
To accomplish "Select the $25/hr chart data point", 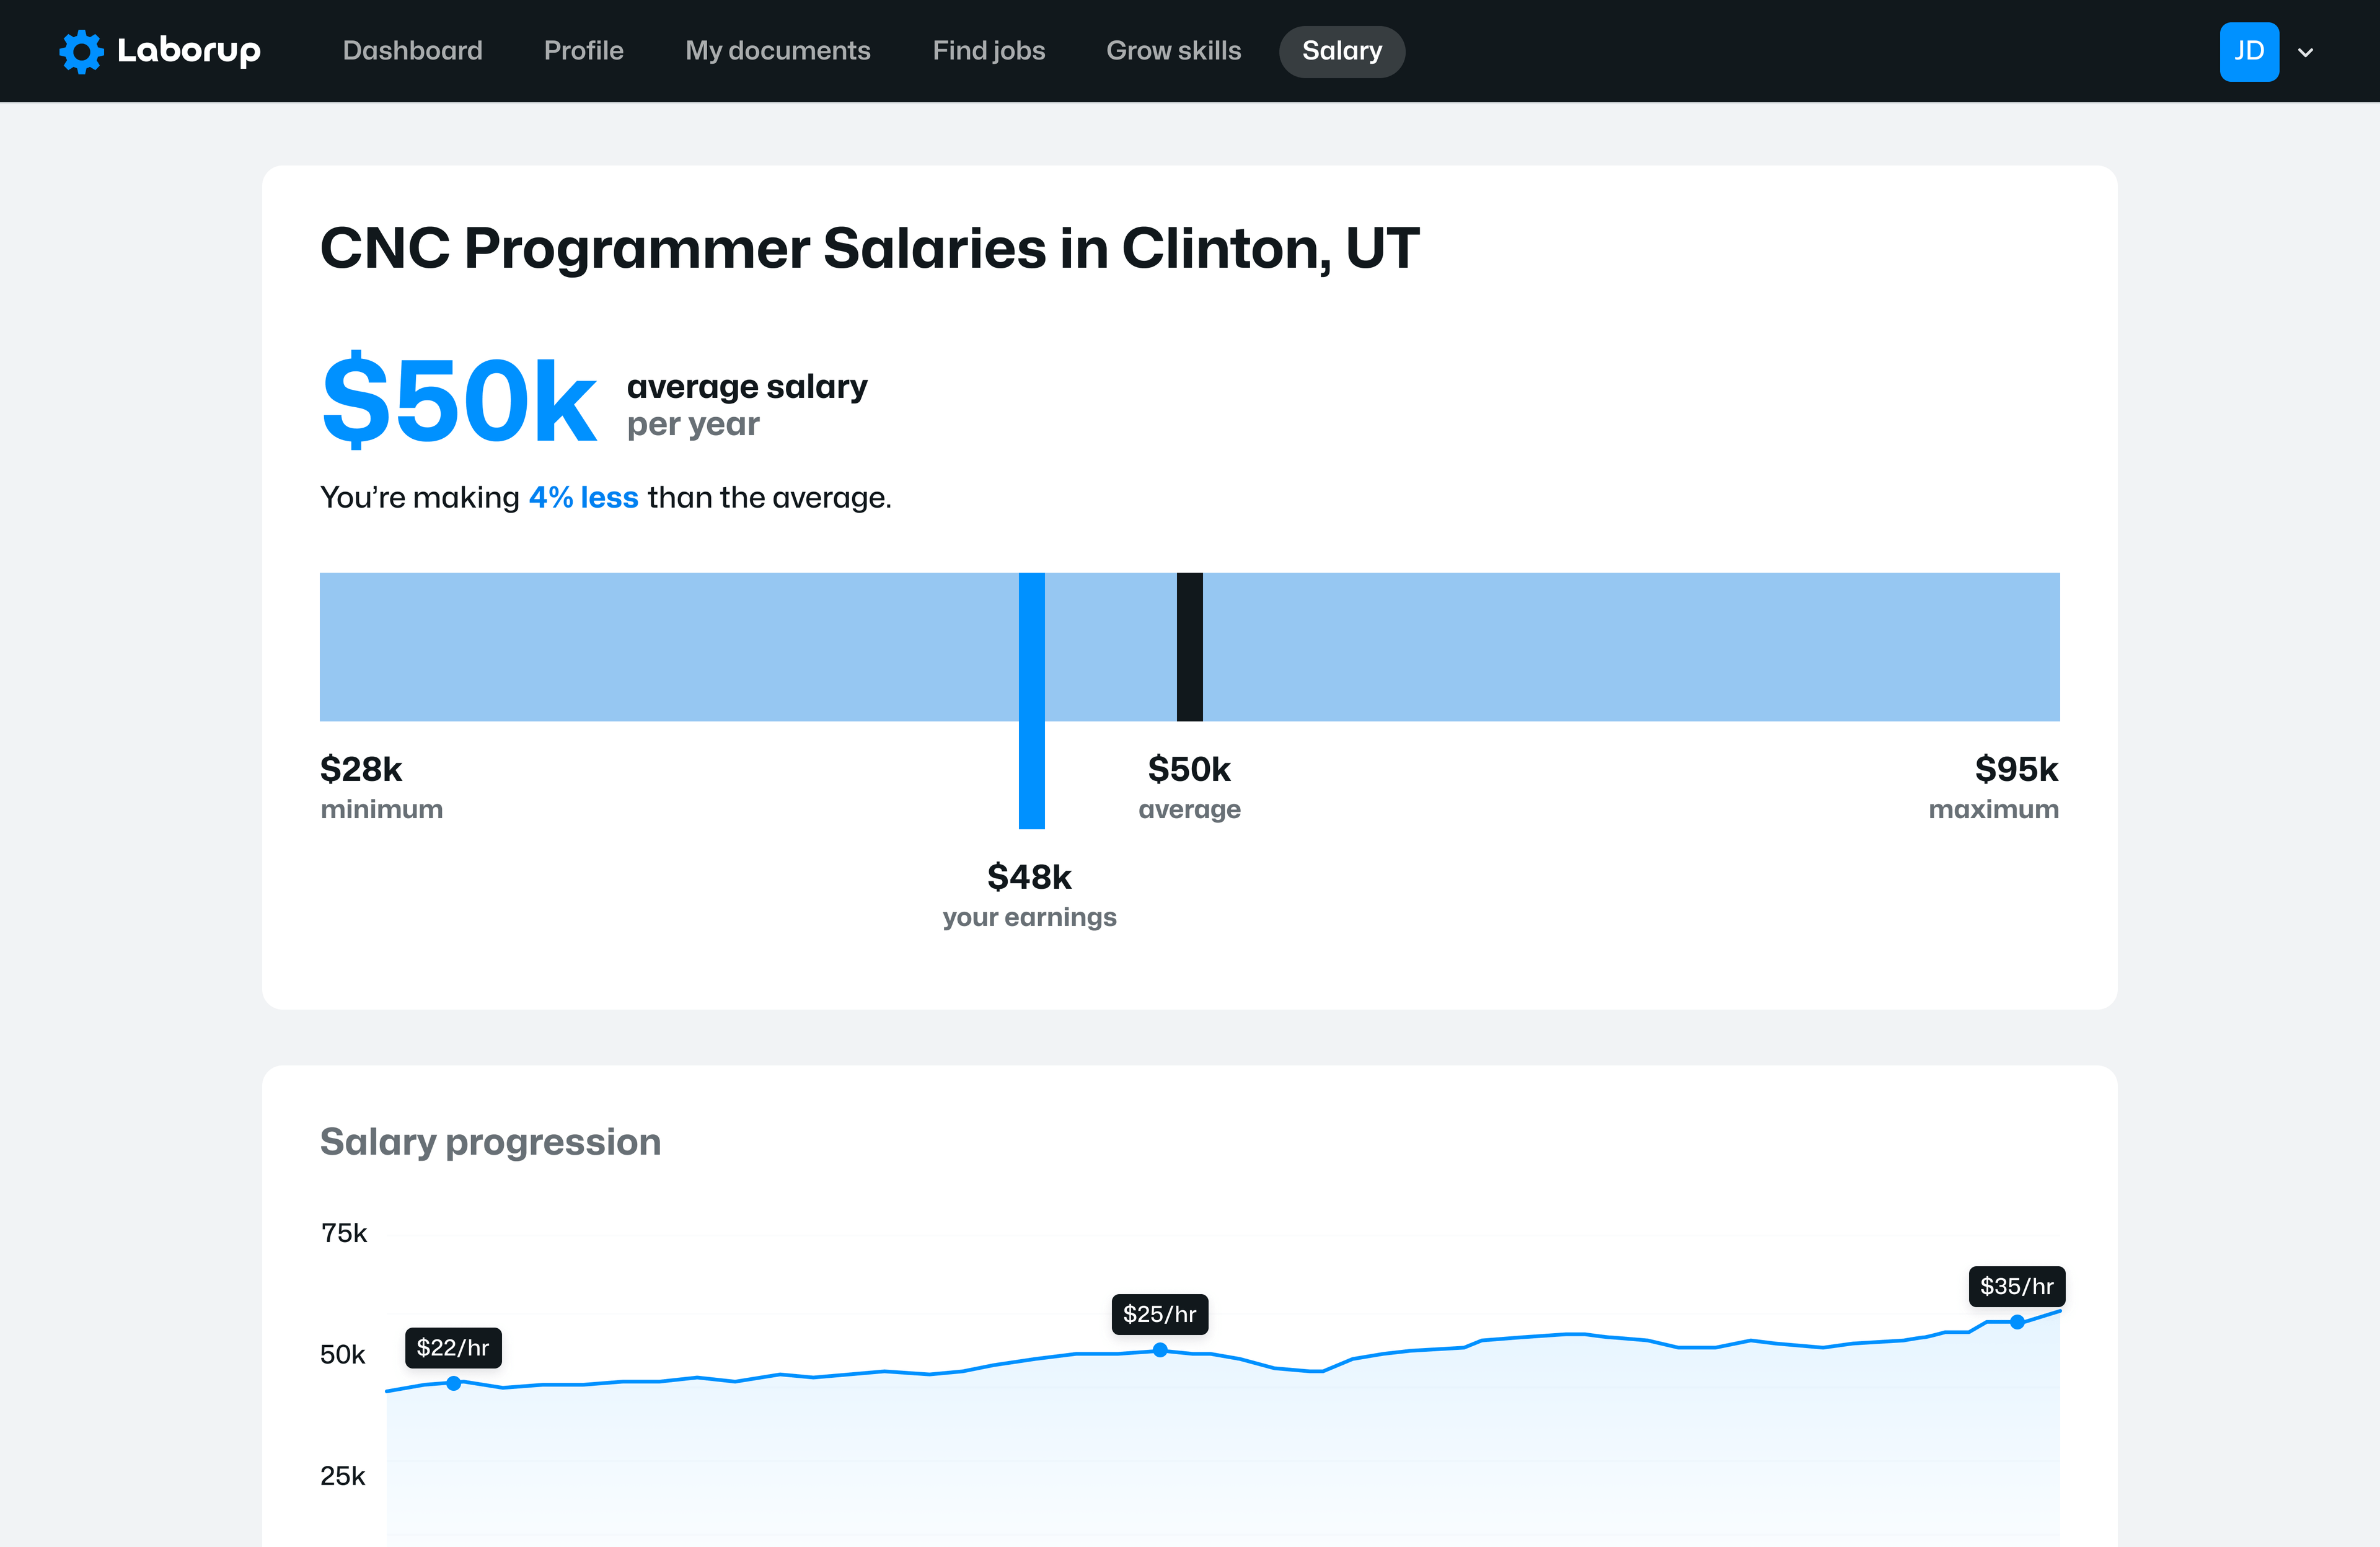I will (x=1160, y=1350).
